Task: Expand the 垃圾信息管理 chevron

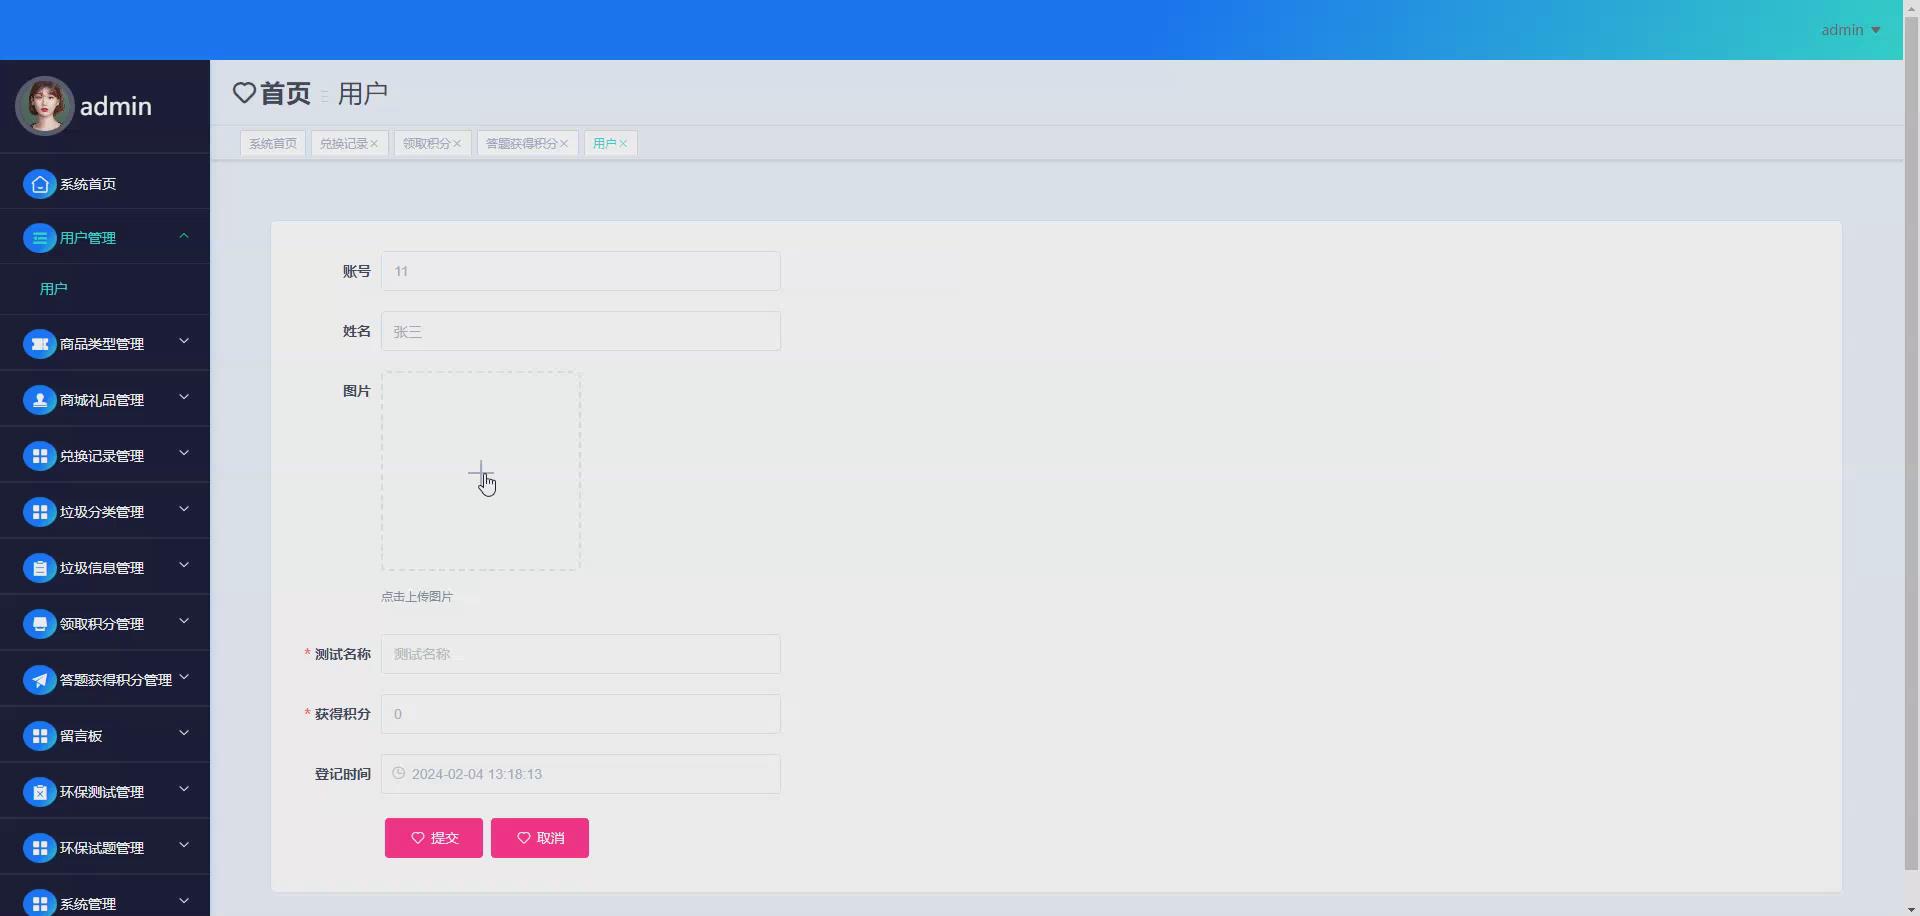Action: click(184, 566)
